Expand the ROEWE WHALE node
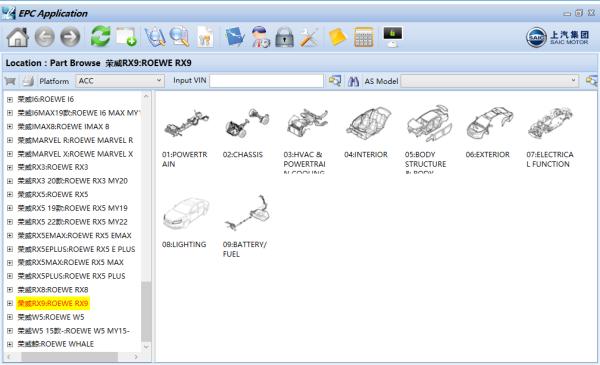 (10, 344)
